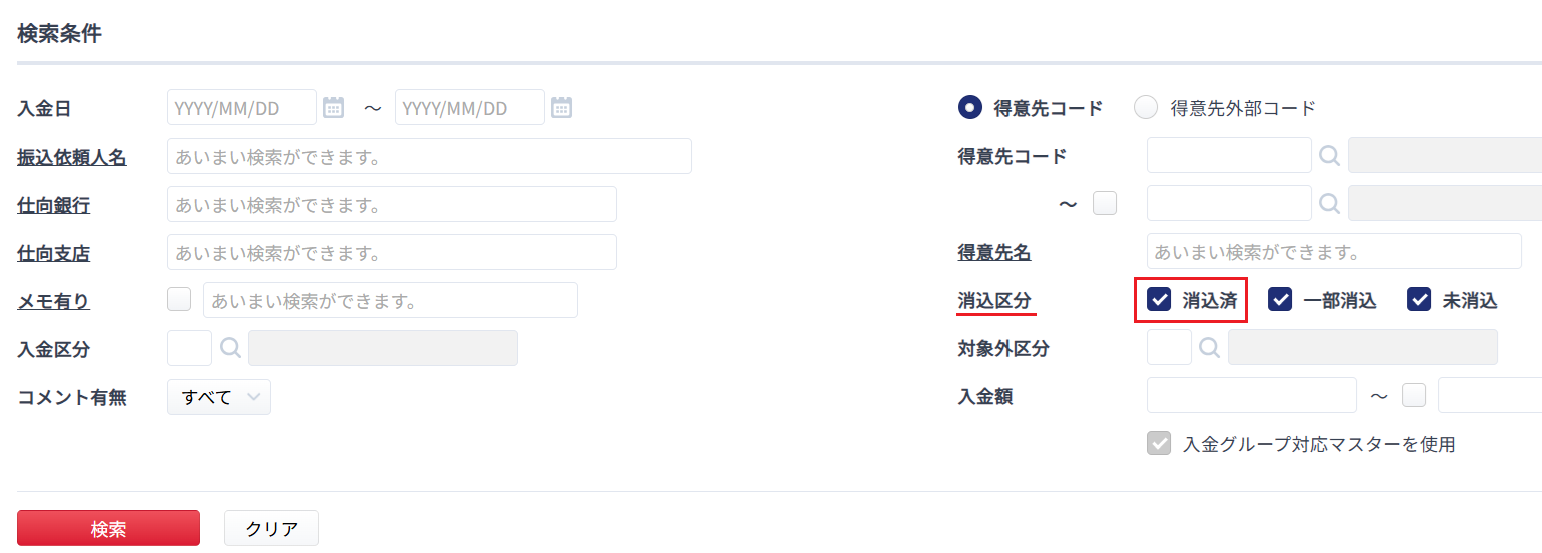The height and width of the screenshot is (553, 1542).
Task: Click magnifier icon beside second 得意先コード range field
Action: tap(1329, 203)
